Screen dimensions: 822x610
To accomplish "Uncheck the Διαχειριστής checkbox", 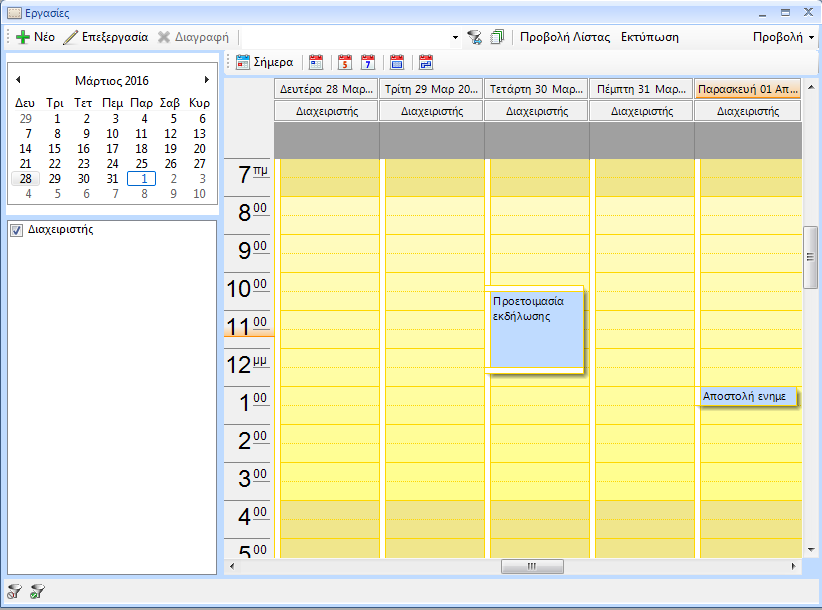I will pos(16,230).
